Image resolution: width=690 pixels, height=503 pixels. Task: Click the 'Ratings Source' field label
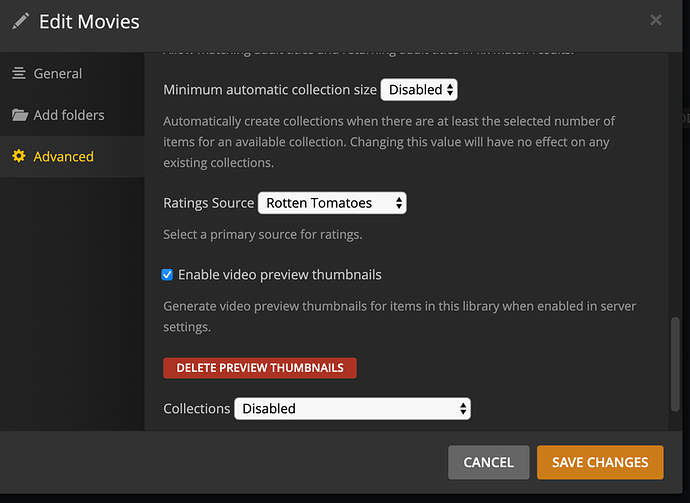(208, 203)
